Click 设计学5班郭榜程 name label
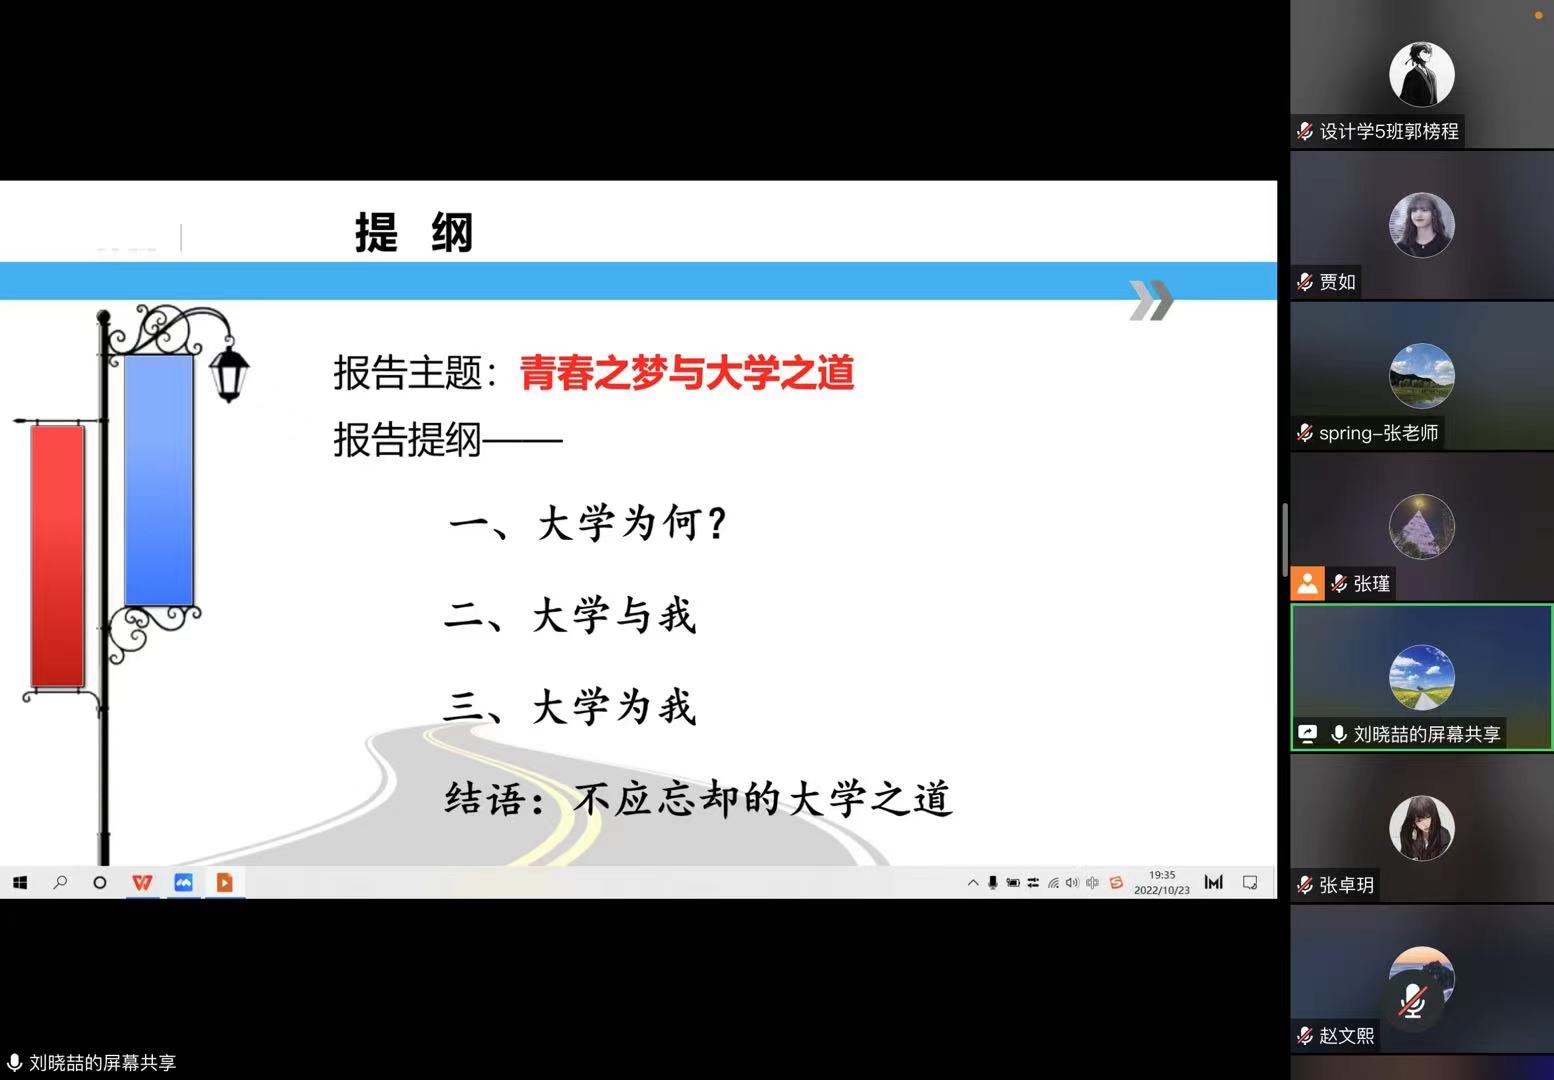 coord(1388,131)
